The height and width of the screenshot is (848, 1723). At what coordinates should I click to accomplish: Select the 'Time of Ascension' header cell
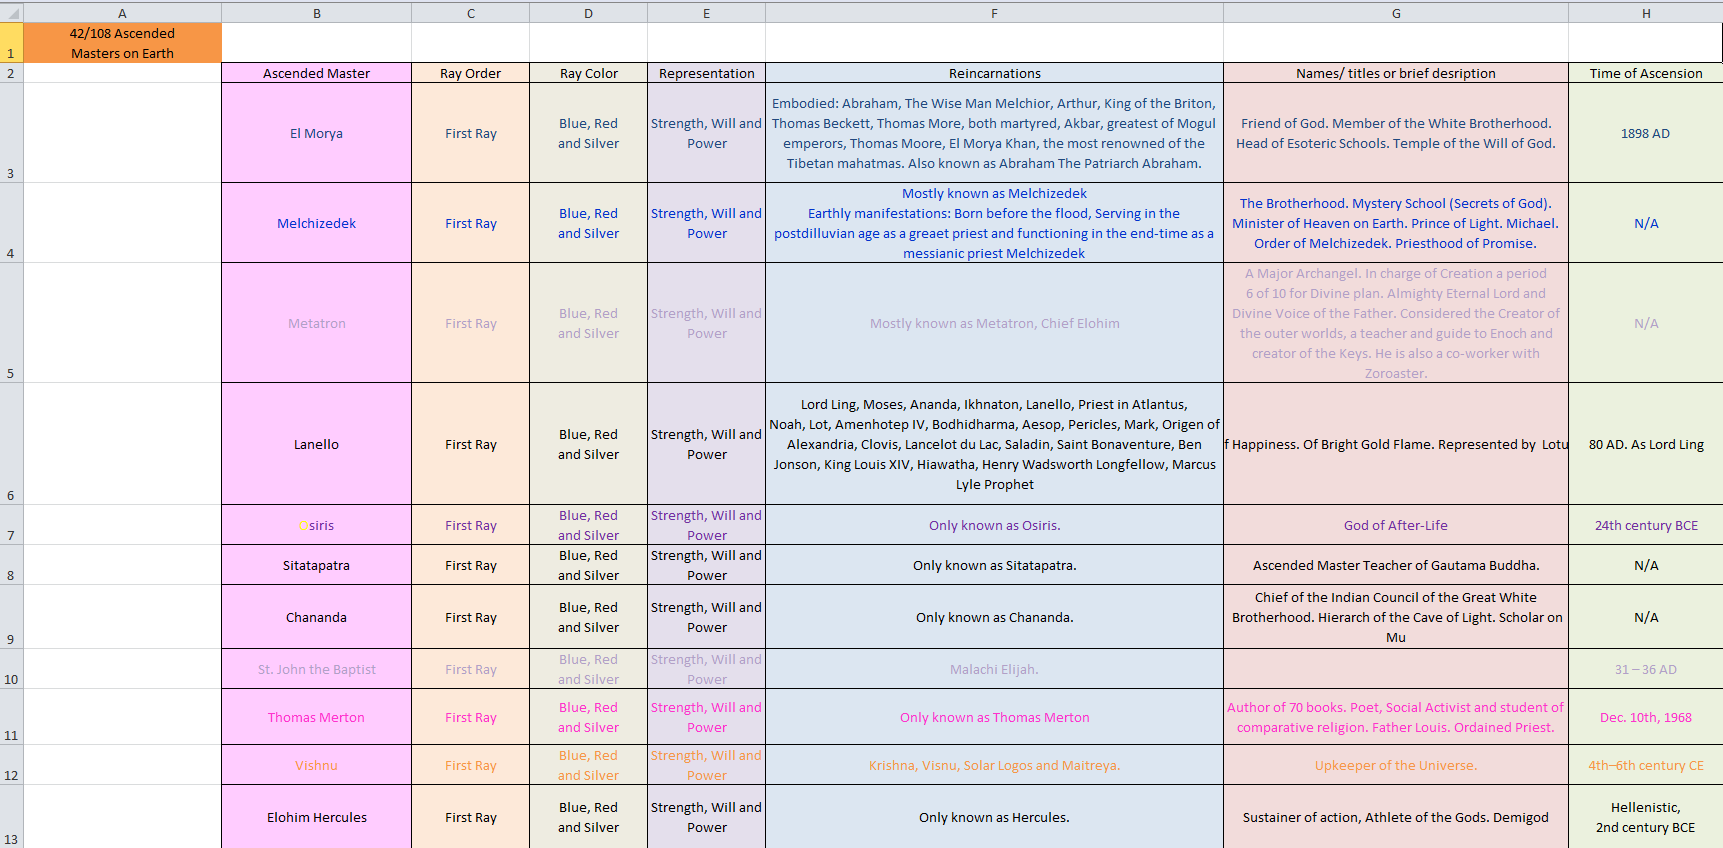coord(1645,73)
